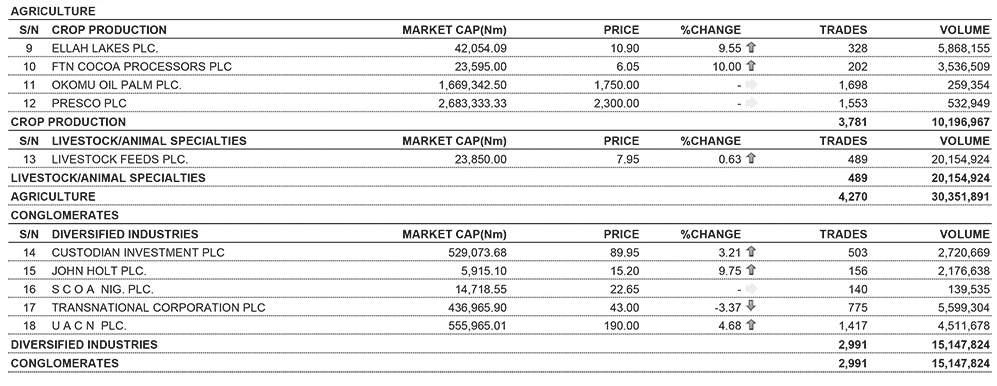Click the up arrow beside ELLAH LAKES 9.55
The image size is (997, 386).
(x=751, y=48)
